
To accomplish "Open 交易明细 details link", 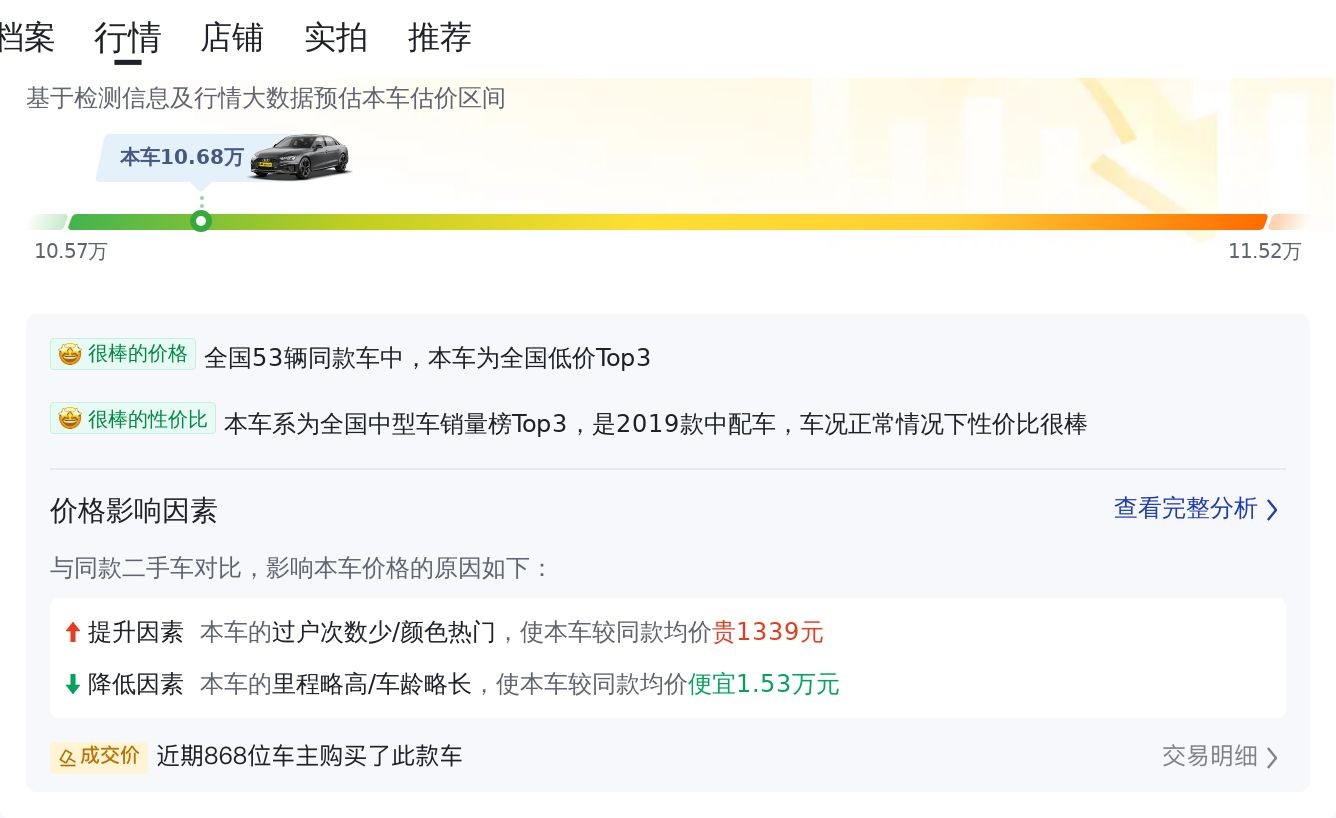I will pyautogui.click(x=1209, y=756).
